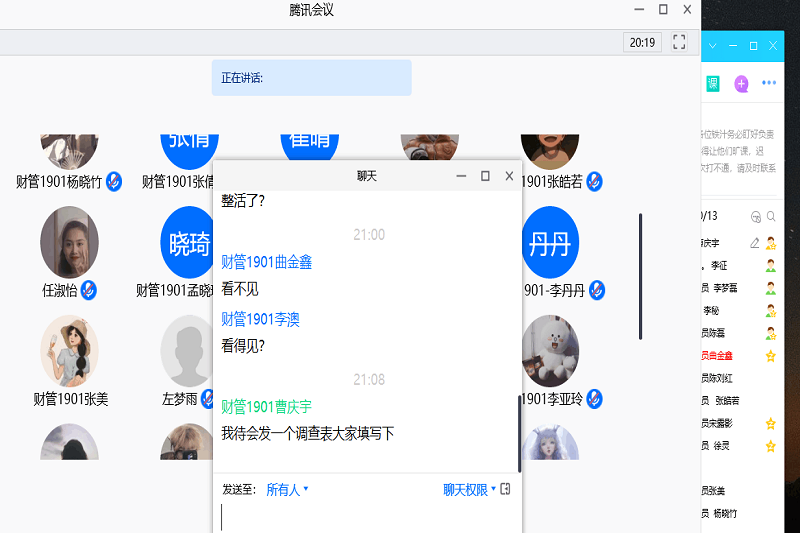Open the green 课 icon in side window
Image resolution: width=800 pixels, height=533 pixels.
tap(713, 83)
